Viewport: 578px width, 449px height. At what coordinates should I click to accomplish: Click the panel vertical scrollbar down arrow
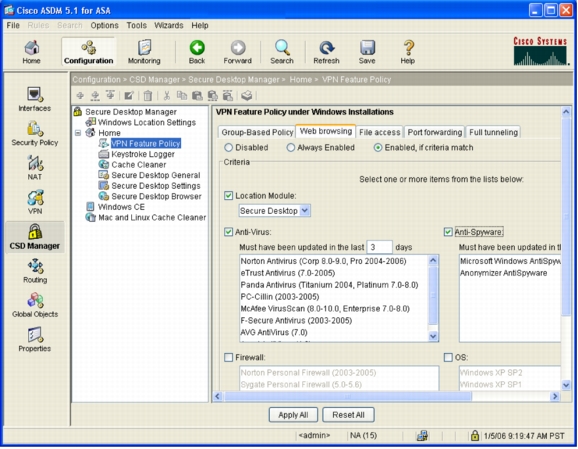click(566, 386)
